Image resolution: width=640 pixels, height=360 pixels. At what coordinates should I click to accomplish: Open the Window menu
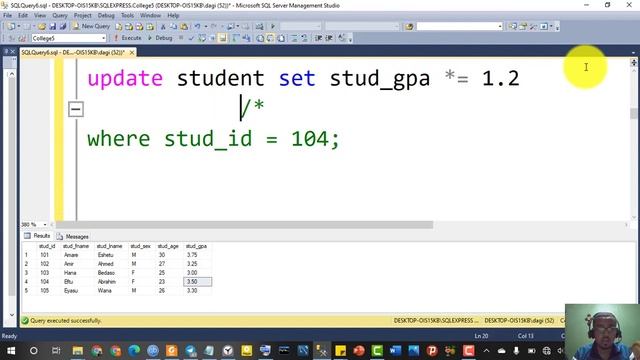[x=150, y=15]
